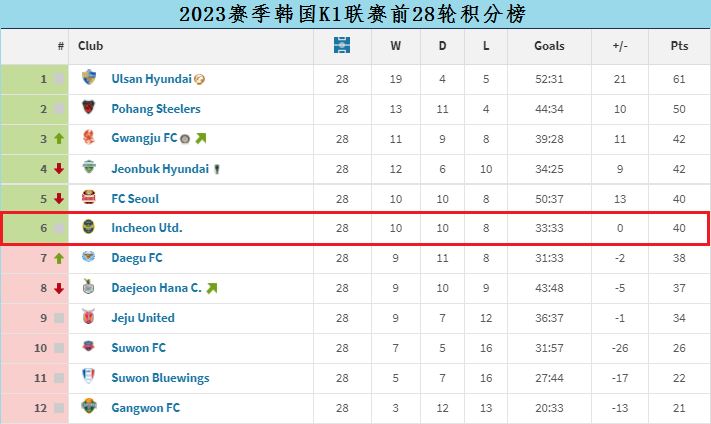
Task: Click the Club column header
Action: tap(91, 46)
